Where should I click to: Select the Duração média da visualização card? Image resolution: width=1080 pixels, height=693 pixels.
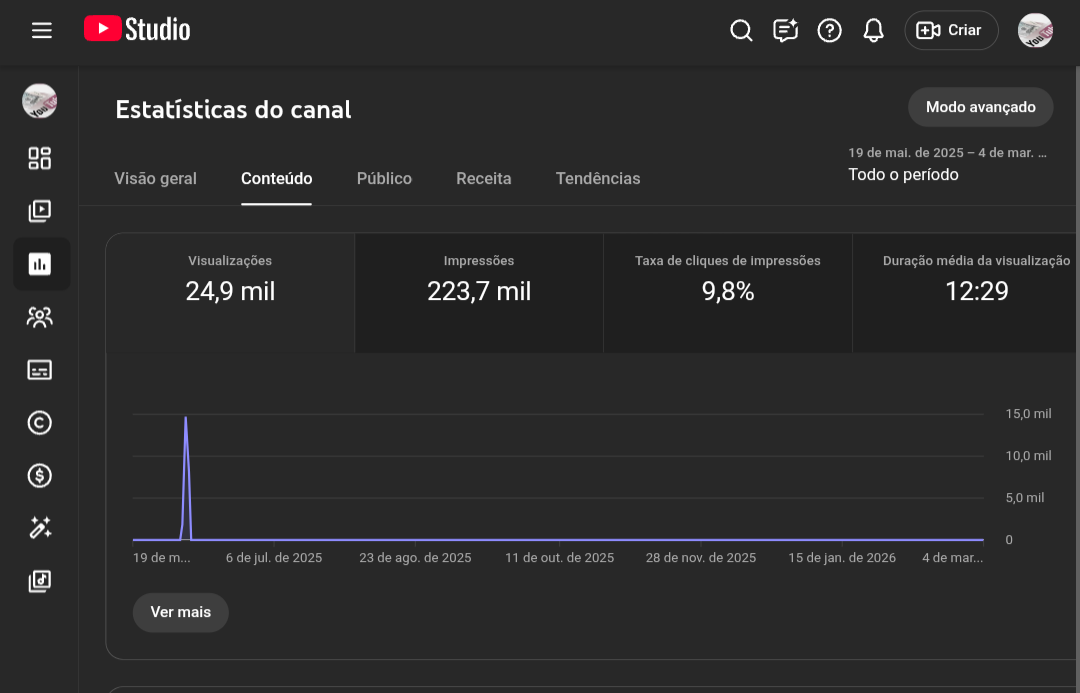[966, 293]
